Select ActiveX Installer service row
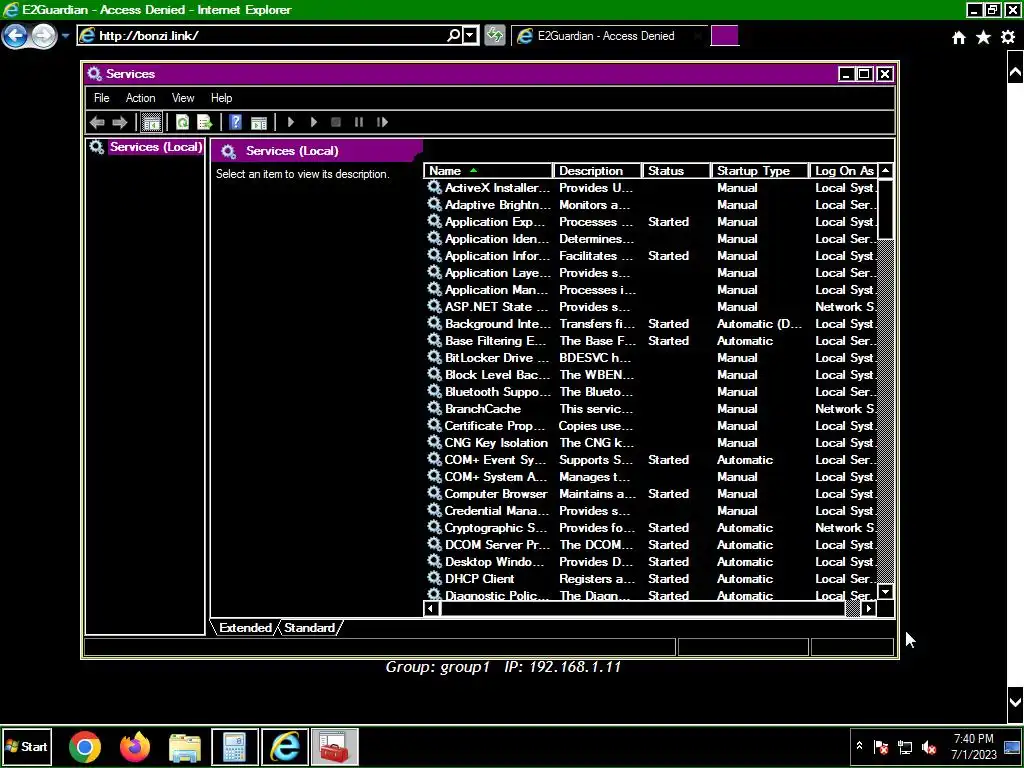Image resolution: width=1024 pixels, height=768 pixels. point(652,187)
